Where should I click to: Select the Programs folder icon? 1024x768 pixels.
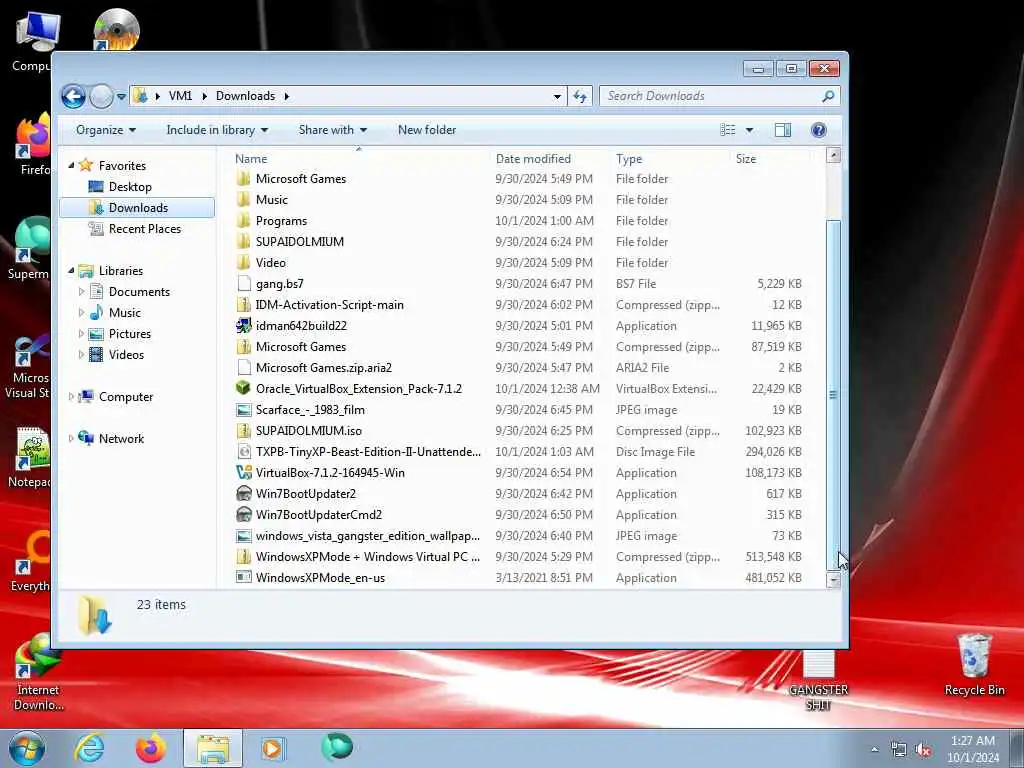coord(244,221)
